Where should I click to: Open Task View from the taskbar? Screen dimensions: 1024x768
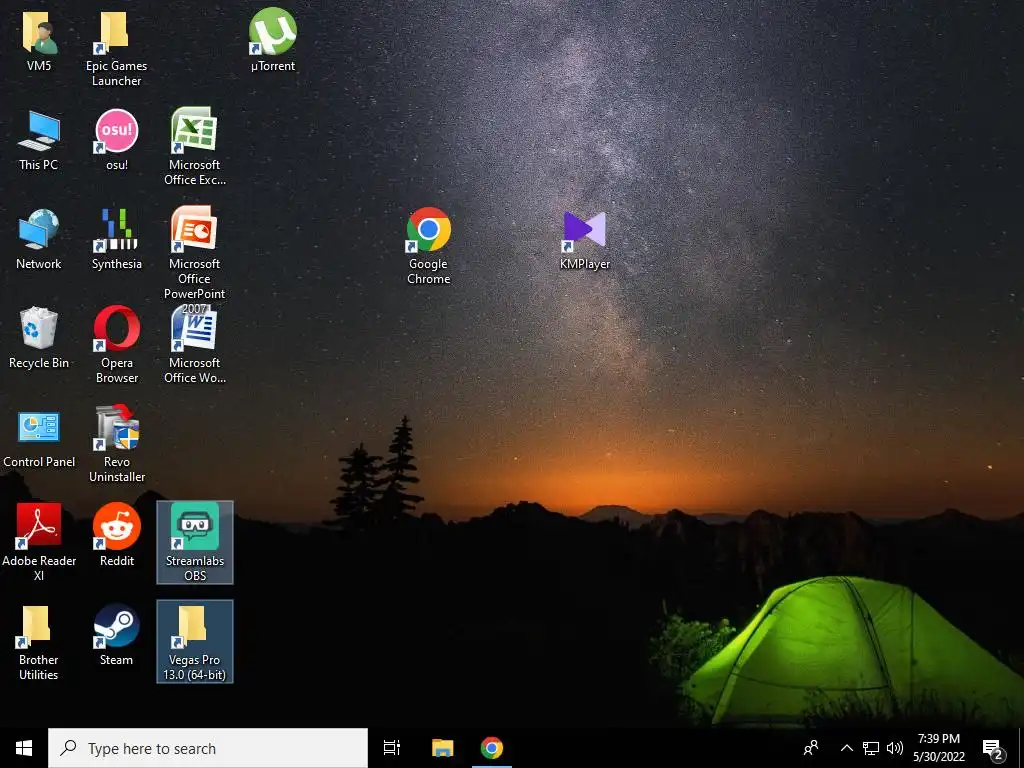392,748
